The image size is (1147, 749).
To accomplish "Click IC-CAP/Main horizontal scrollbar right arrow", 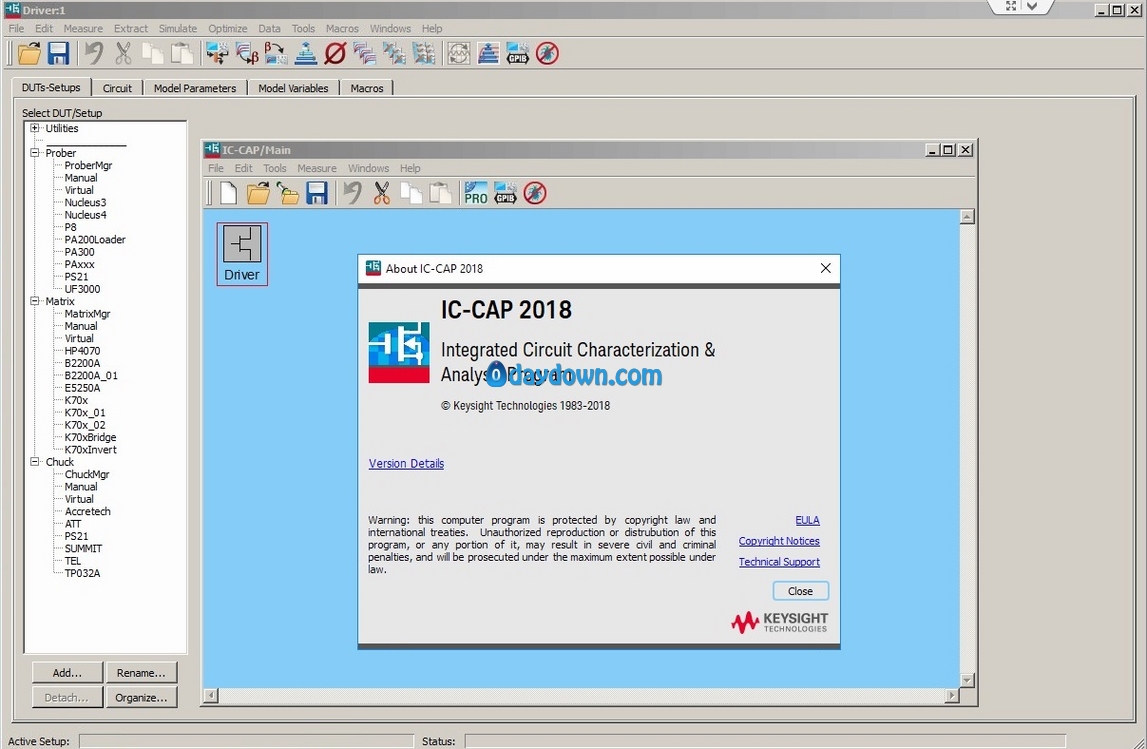I will (x=952, y=696).
